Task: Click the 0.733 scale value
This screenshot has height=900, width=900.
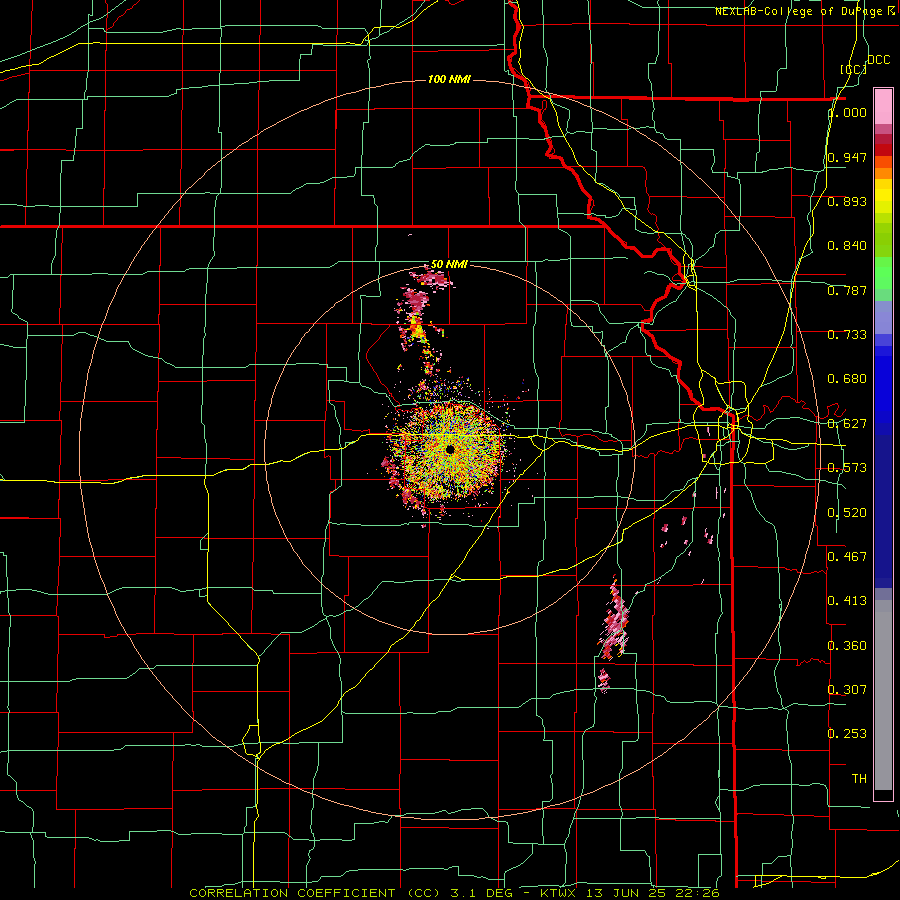Action: pyautogui.click(x=847, y=334)
